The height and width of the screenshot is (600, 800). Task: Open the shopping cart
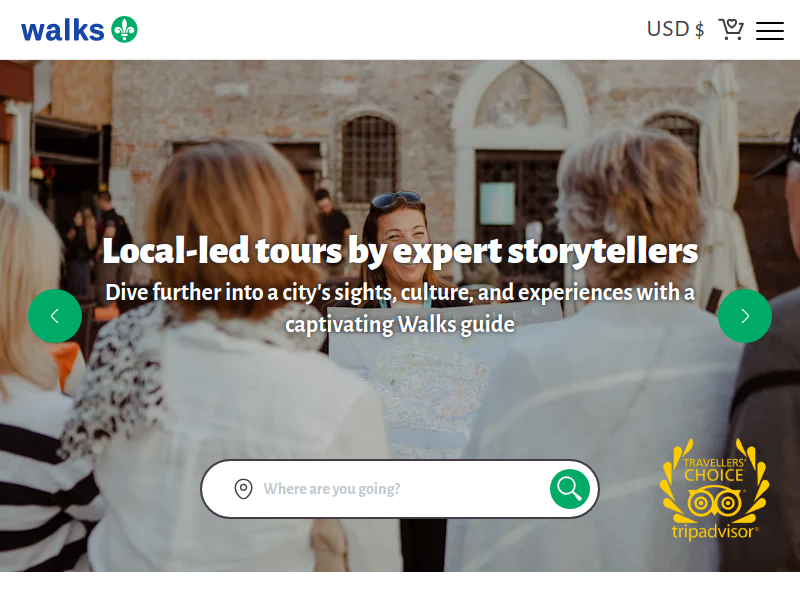(731, 30)
